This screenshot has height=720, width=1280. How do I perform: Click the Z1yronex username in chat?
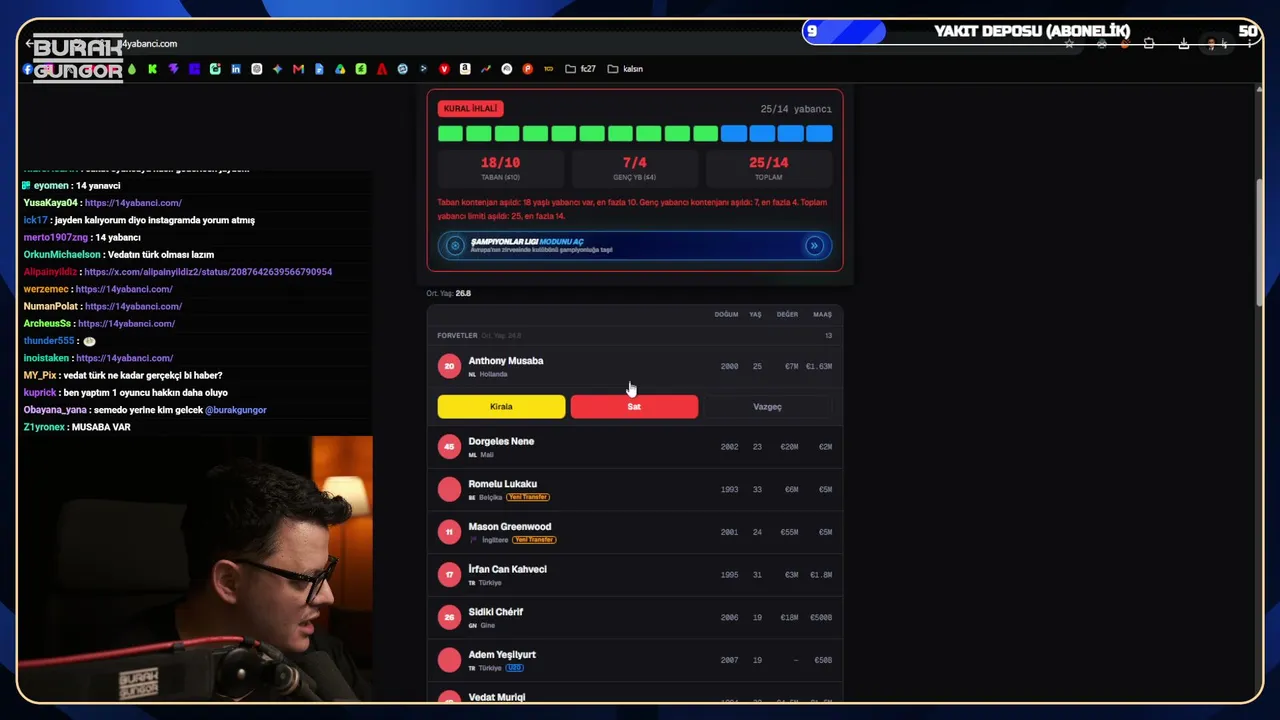[44, 427]
